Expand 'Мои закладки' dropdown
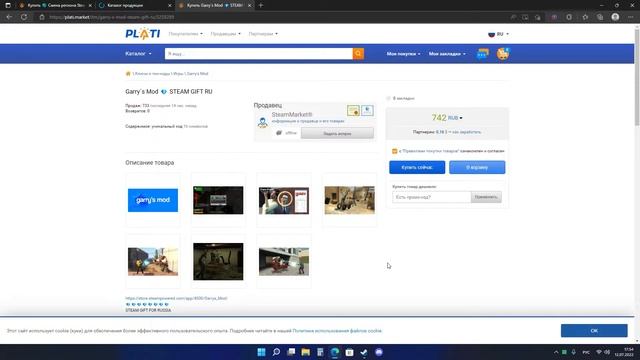The image size is (640, 360). tap(447, 53)
